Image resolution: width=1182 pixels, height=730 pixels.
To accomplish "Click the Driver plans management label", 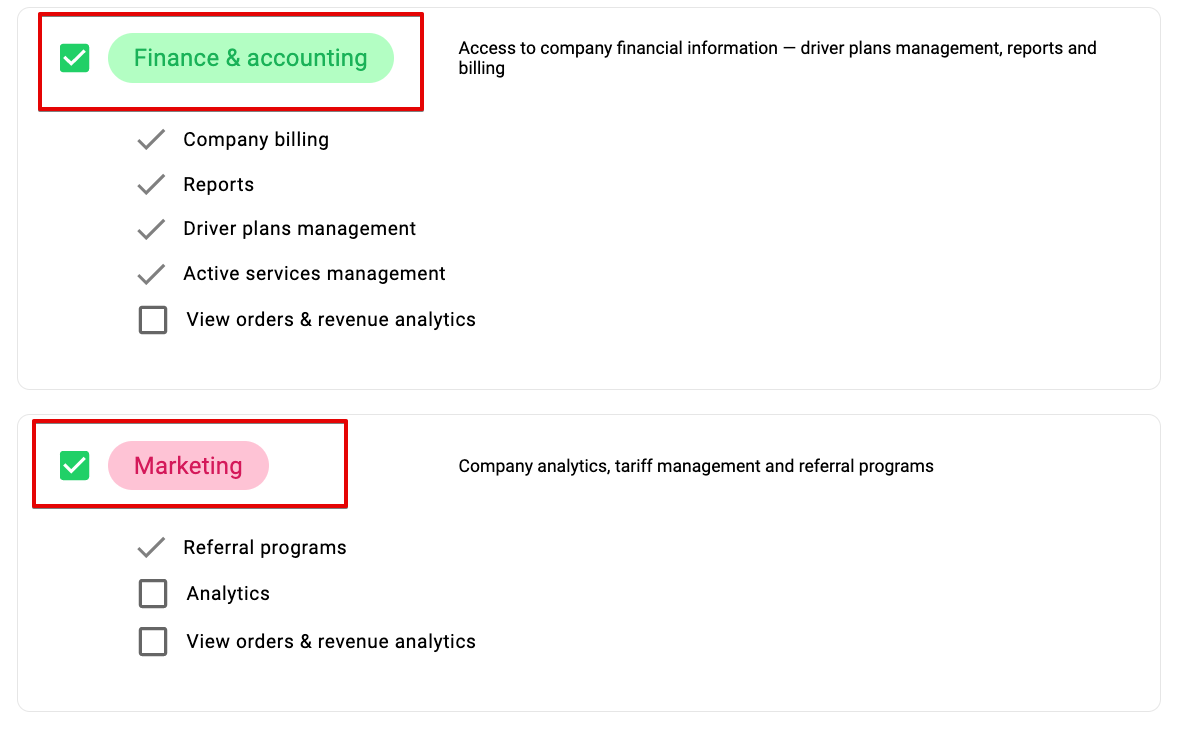I will point(300,229).
